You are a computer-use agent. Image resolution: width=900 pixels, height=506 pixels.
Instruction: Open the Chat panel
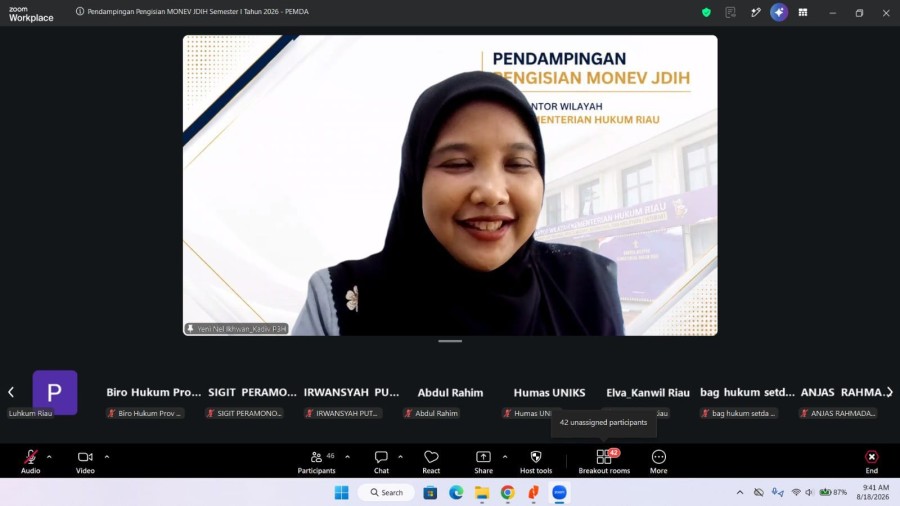(x=381, y=461)
